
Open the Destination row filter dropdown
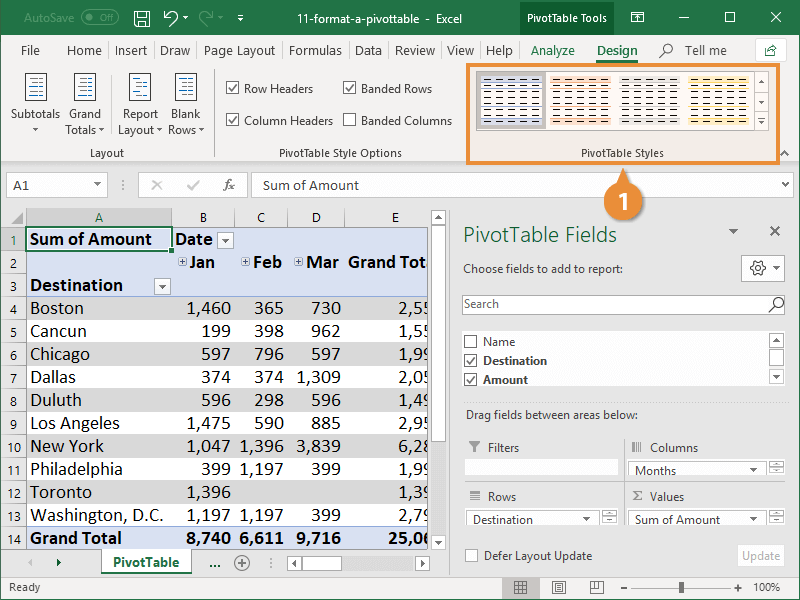pos(162,286)
